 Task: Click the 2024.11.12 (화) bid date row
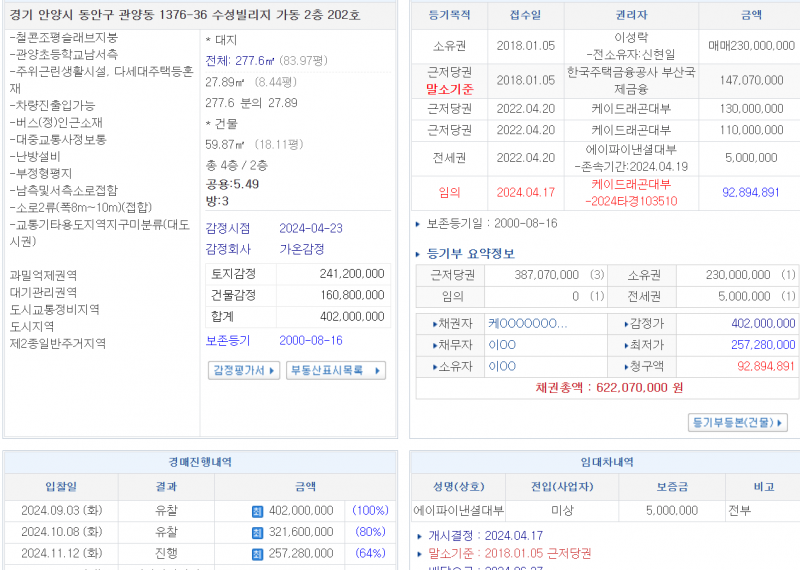(x=62, y=554)
